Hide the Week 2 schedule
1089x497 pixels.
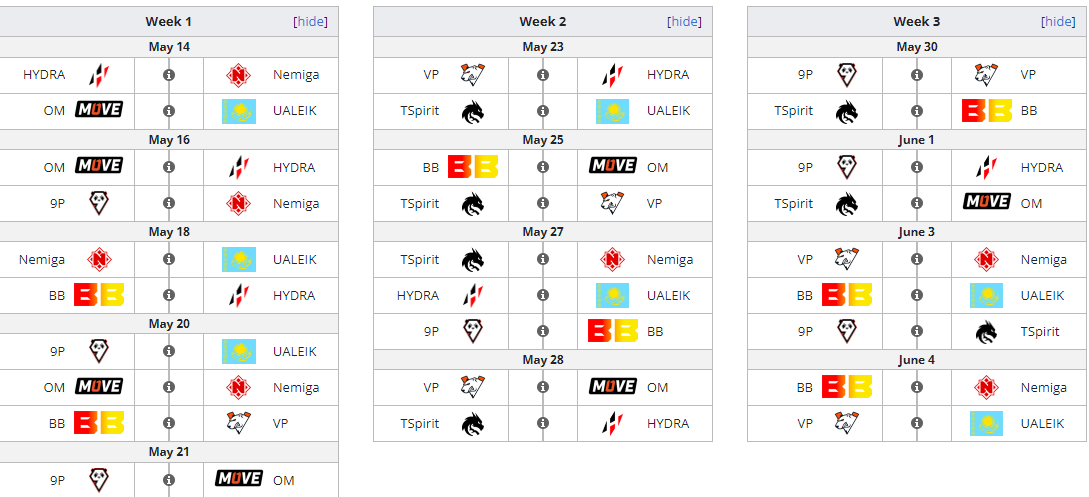tap(684, 21)
